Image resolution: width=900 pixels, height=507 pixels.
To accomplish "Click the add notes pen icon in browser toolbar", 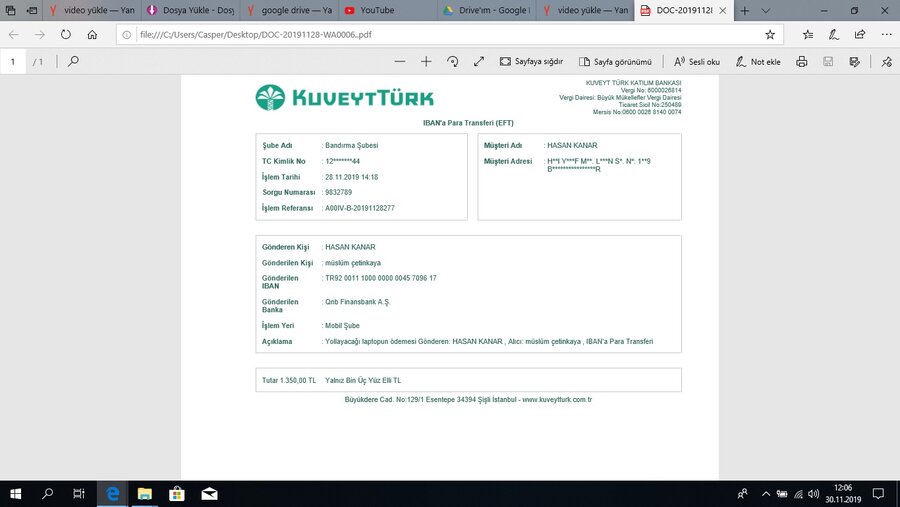I will (834, 34).
